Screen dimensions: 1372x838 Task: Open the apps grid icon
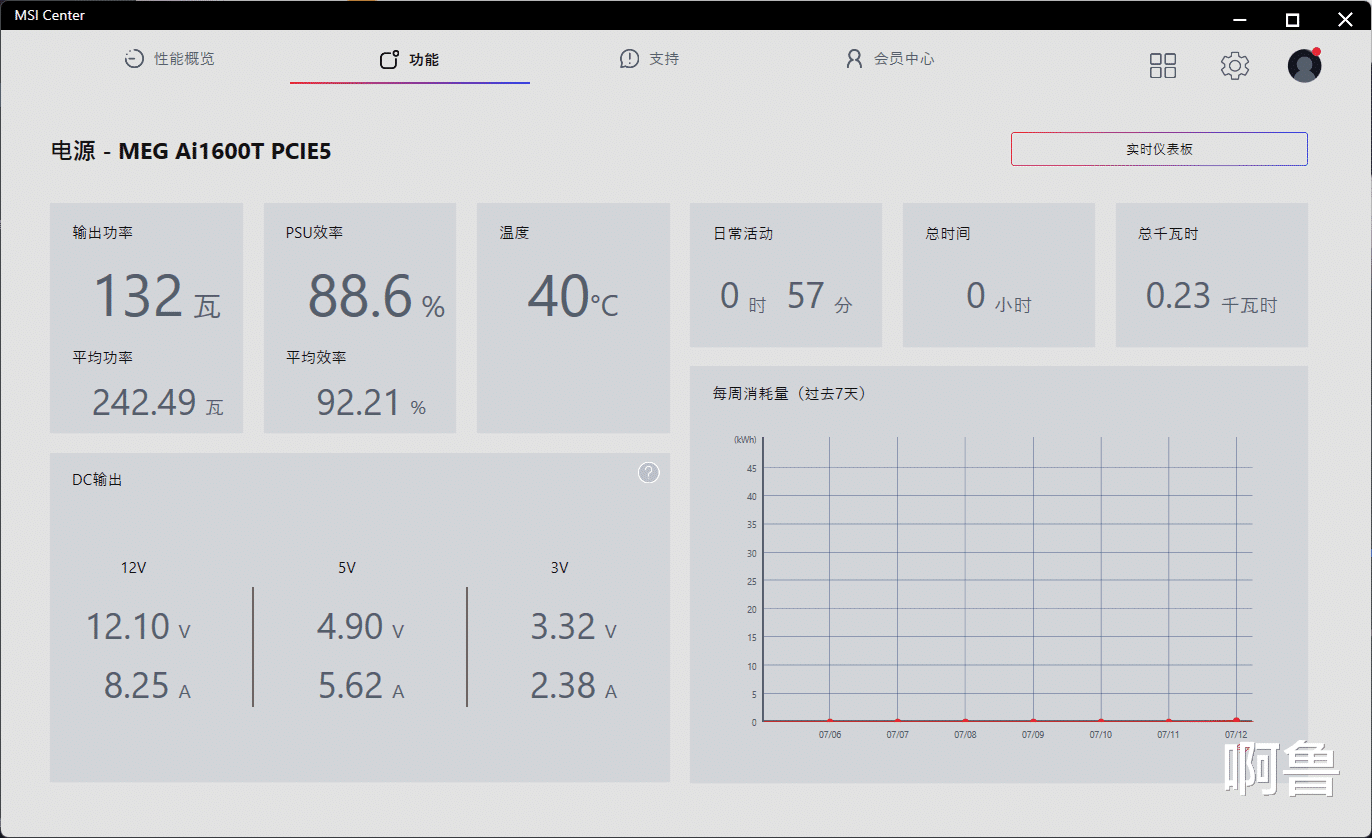click(x=1163, y=66)
